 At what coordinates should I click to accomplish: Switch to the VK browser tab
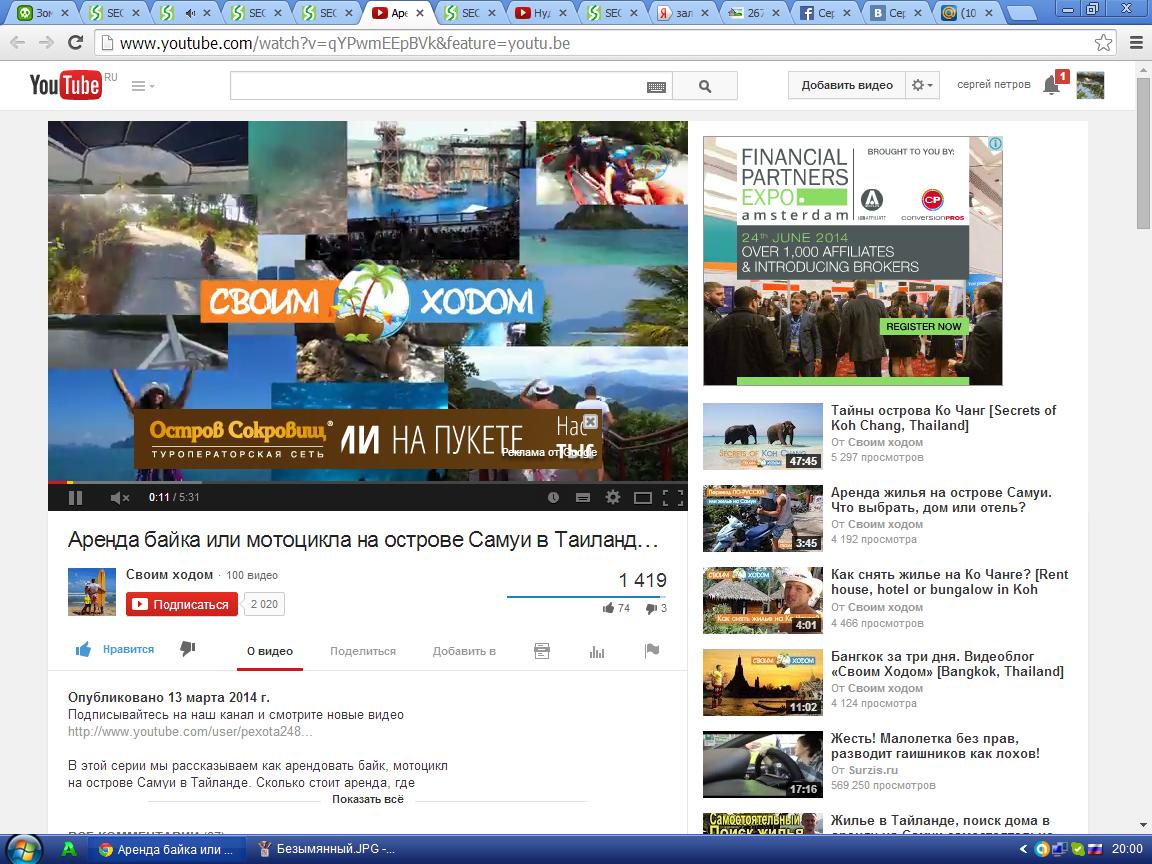coord(897,12)
